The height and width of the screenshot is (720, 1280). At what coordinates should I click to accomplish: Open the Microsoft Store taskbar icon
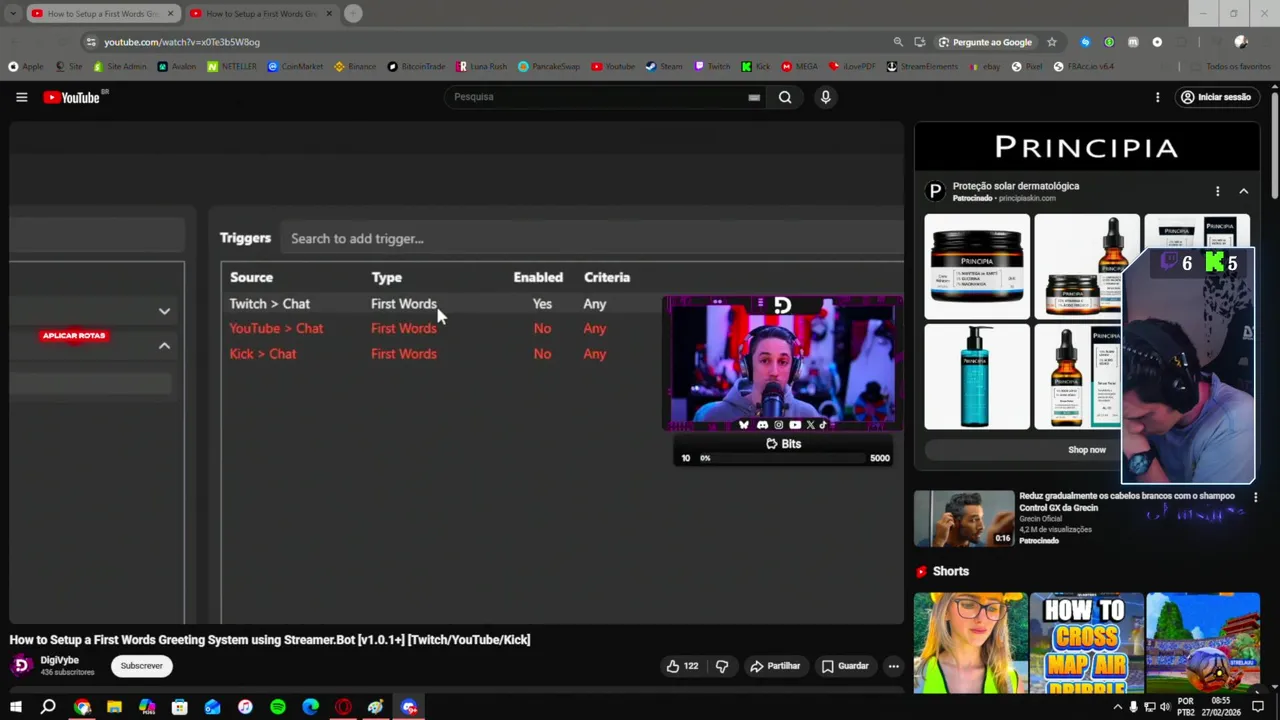179,707
